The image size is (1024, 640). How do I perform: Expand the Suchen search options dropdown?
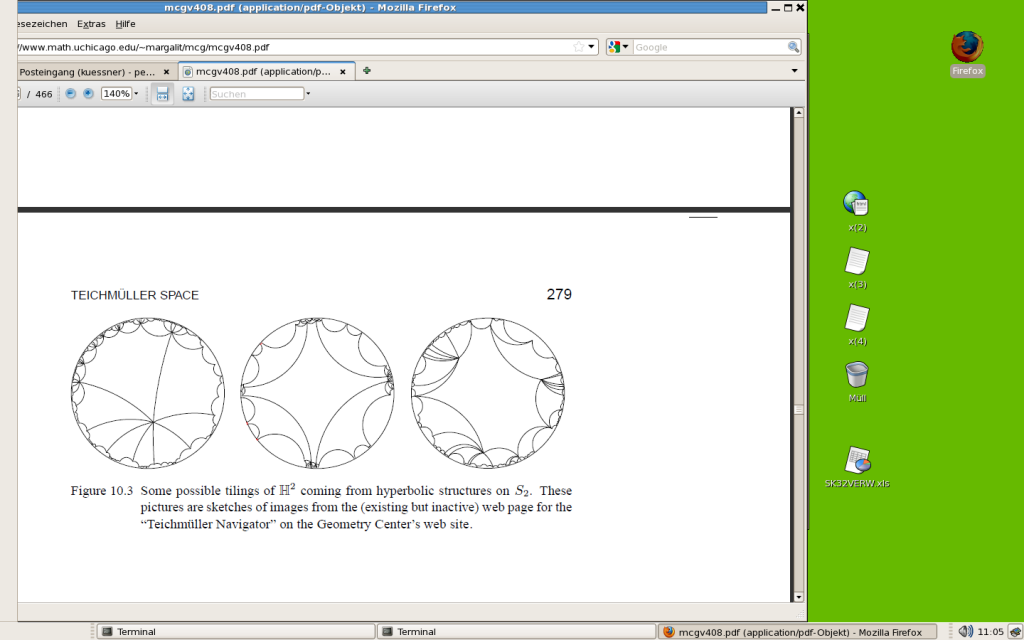[308, 94]
